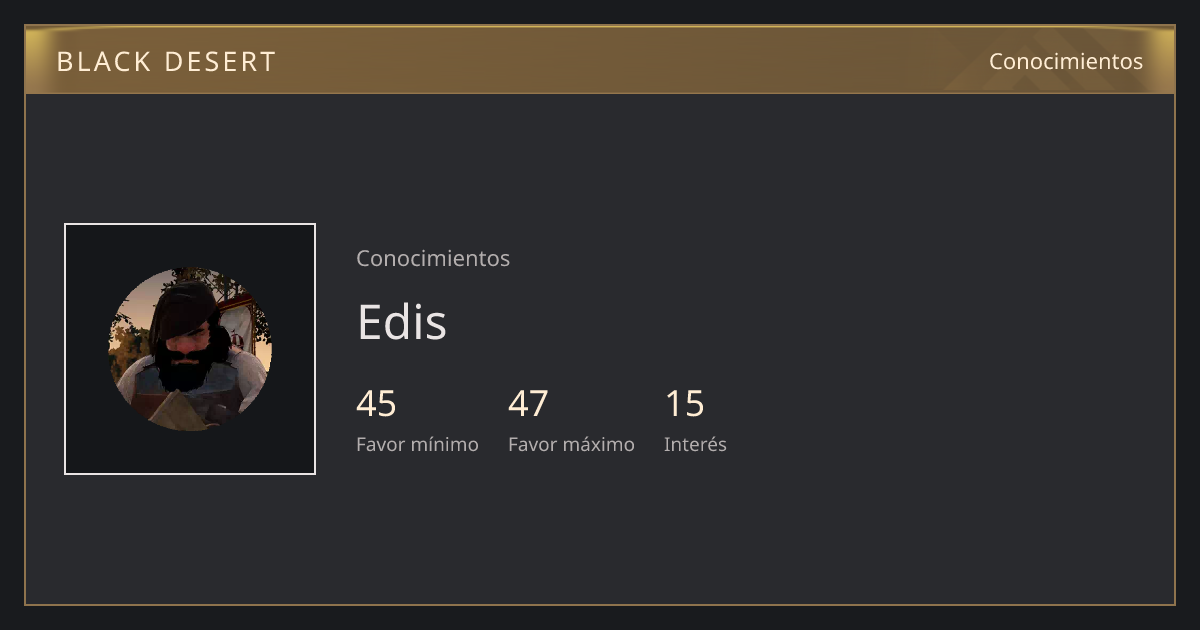Select the Interés label
Viewport: 1200px width, 630px height.
tap(695, 444)
